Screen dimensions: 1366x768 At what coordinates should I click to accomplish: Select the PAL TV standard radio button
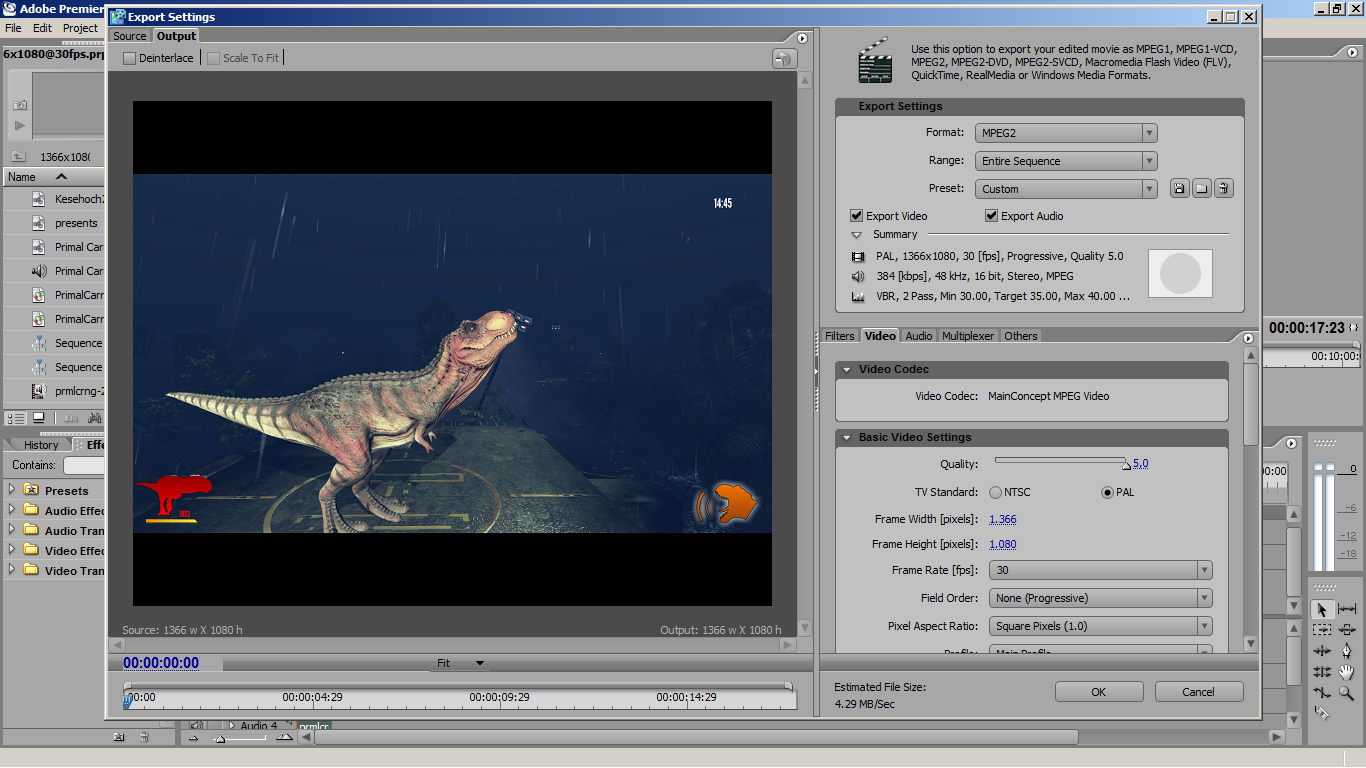pyautogui.click(x=1107, y=493)
